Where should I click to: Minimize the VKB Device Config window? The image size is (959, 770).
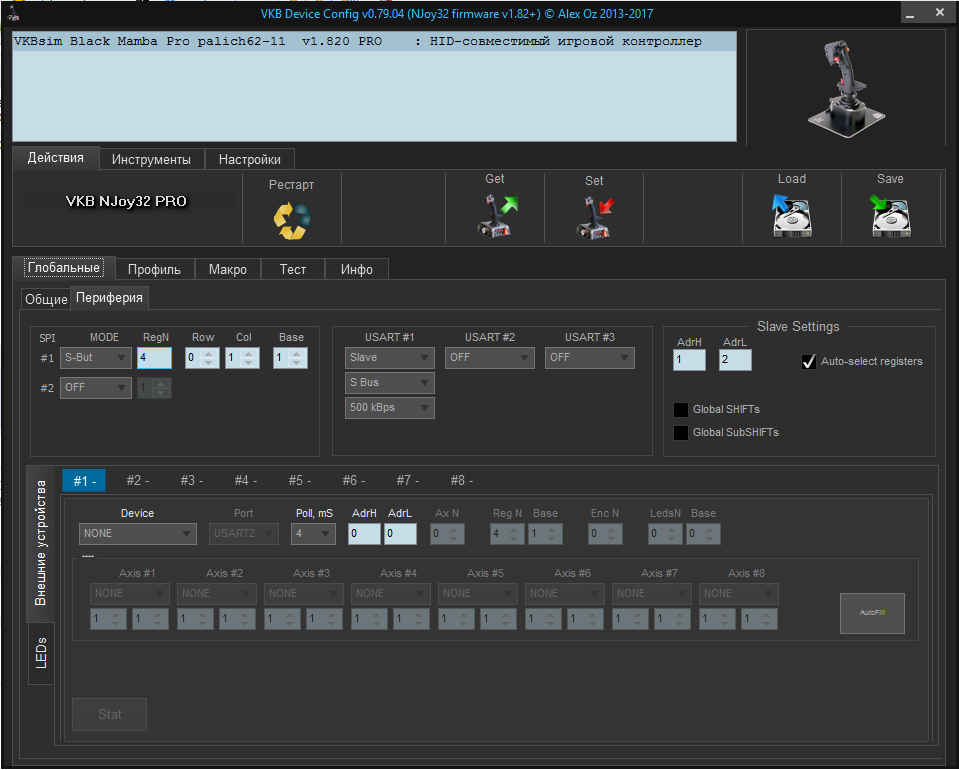(x=911, y=13)
